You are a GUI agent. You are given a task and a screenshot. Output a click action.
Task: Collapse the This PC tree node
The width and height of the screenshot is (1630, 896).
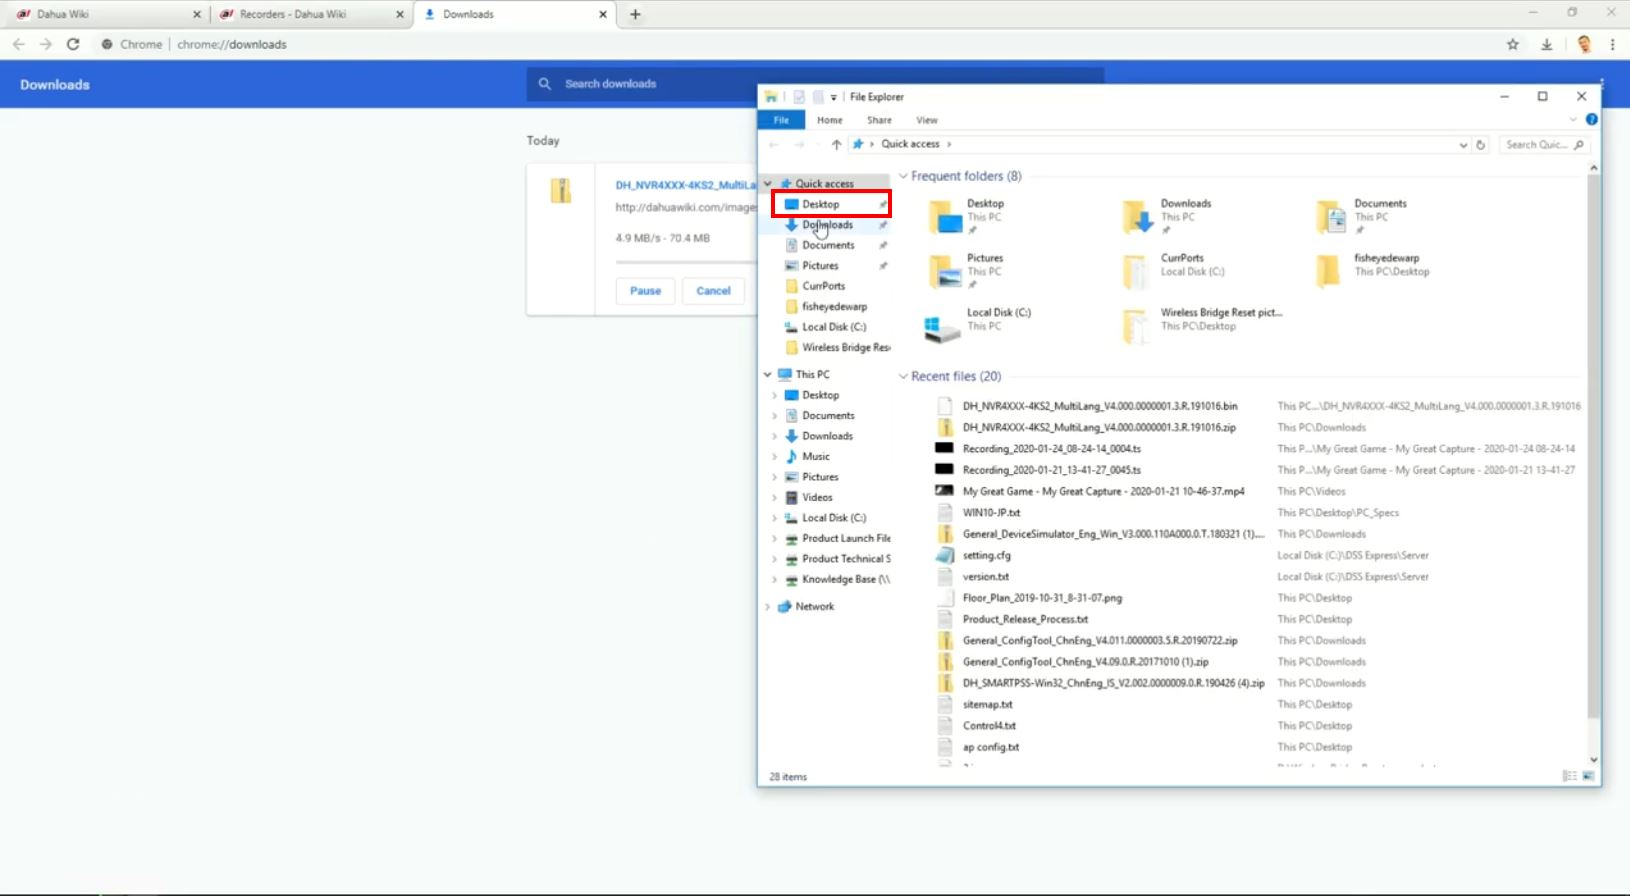point(768,375)
